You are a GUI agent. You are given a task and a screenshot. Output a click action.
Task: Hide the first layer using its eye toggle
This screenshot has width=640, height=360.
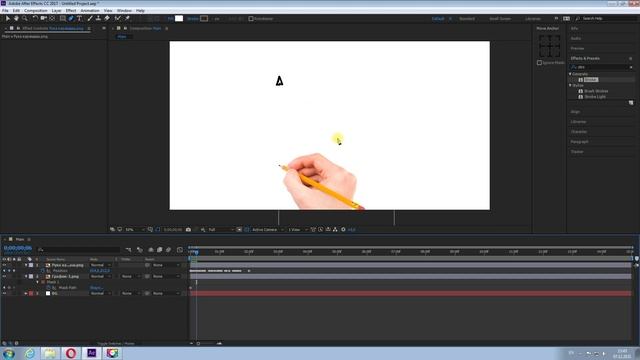(4, 265)
